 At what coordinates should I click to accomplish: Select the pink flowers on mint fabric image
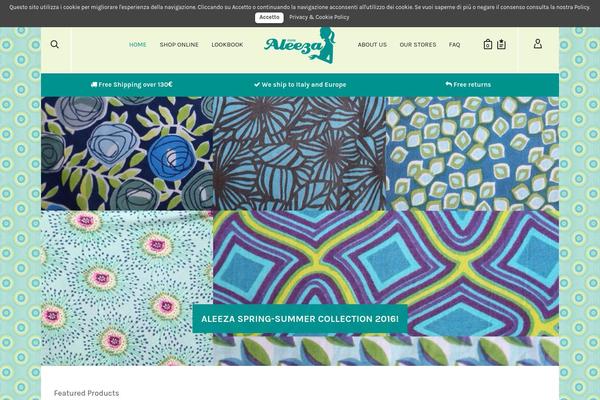[x=127, y=288]
